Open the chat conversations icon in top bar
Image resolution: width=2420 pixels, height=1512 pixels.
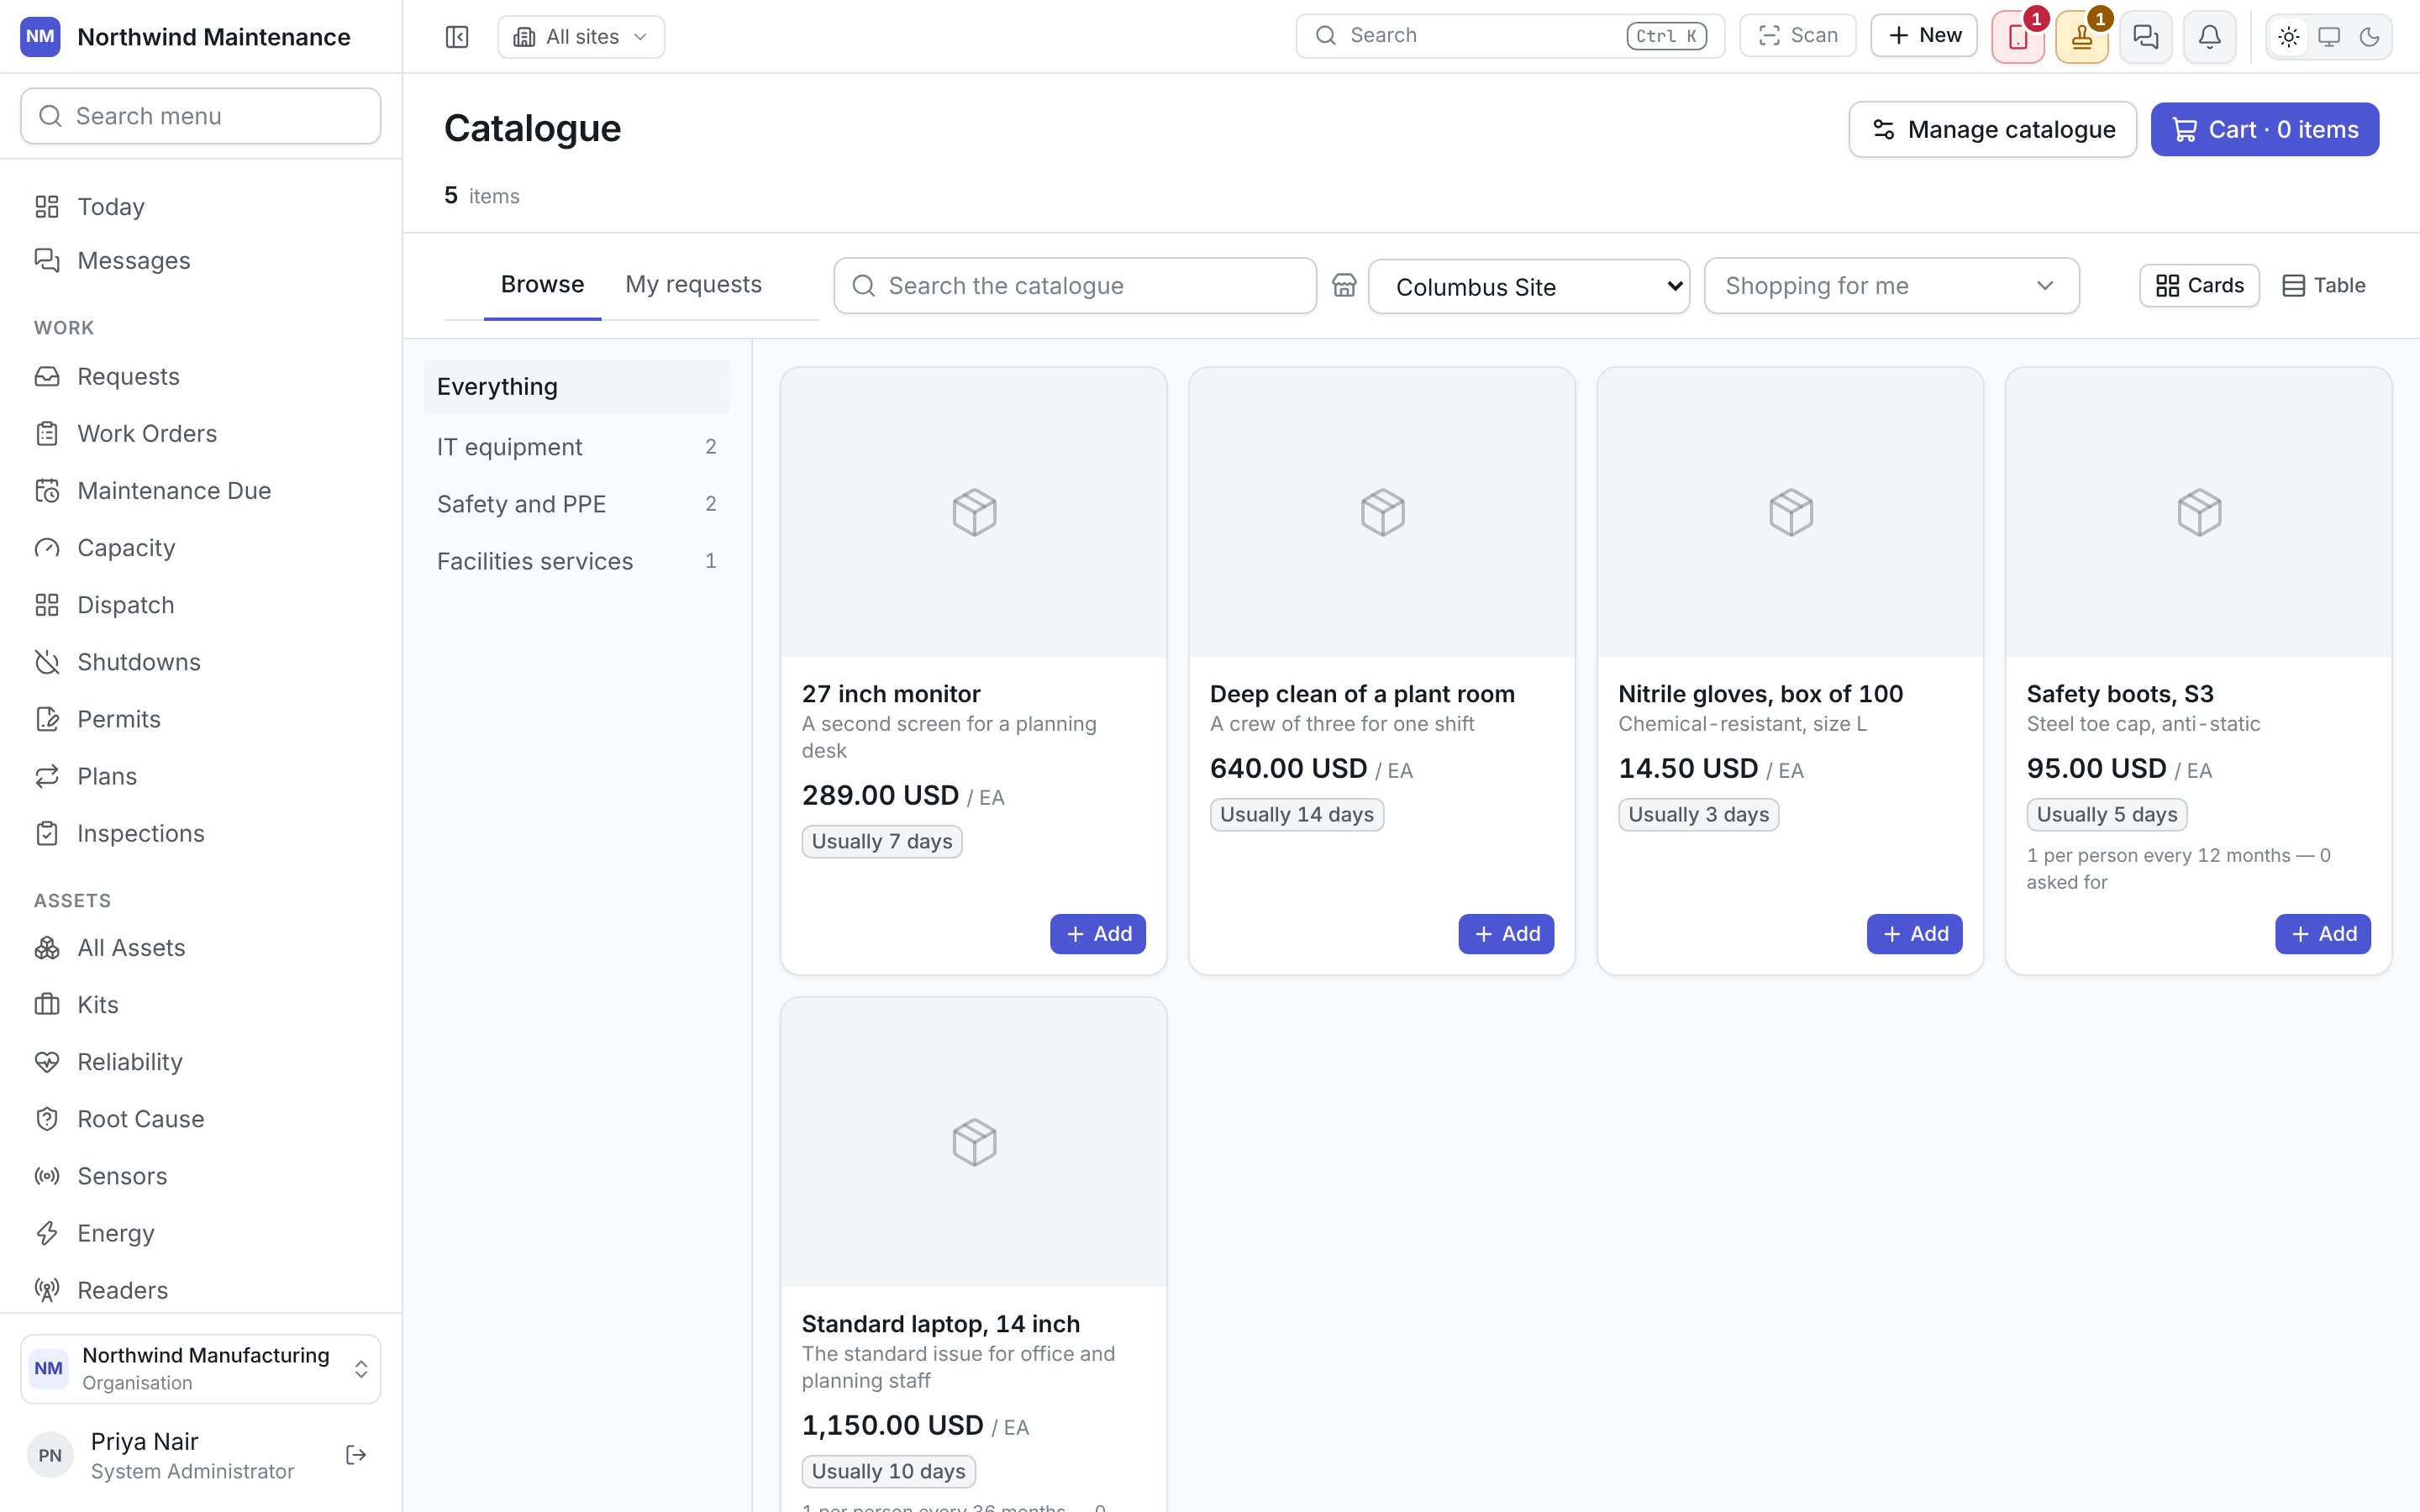coord(2145,37)
